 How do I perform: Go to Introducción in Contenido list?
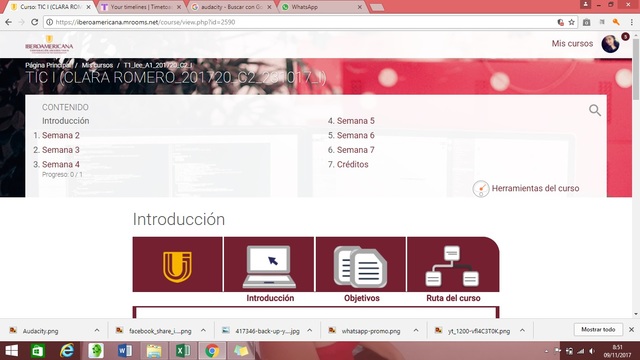coord(65,121)
